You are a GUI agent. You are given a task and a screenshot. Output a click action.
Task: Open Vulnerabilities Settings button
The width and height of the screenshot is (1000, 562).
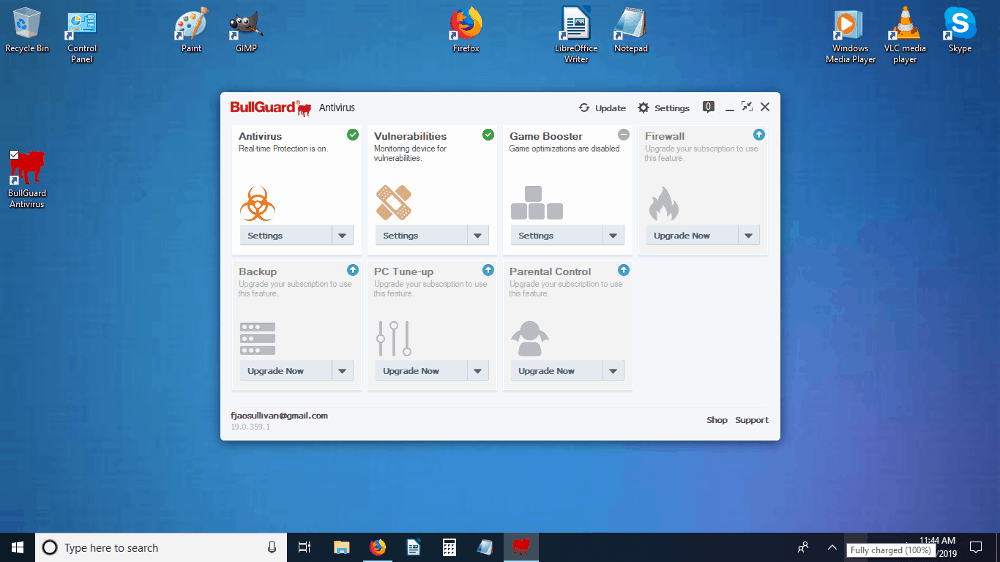tap(421, 235)
